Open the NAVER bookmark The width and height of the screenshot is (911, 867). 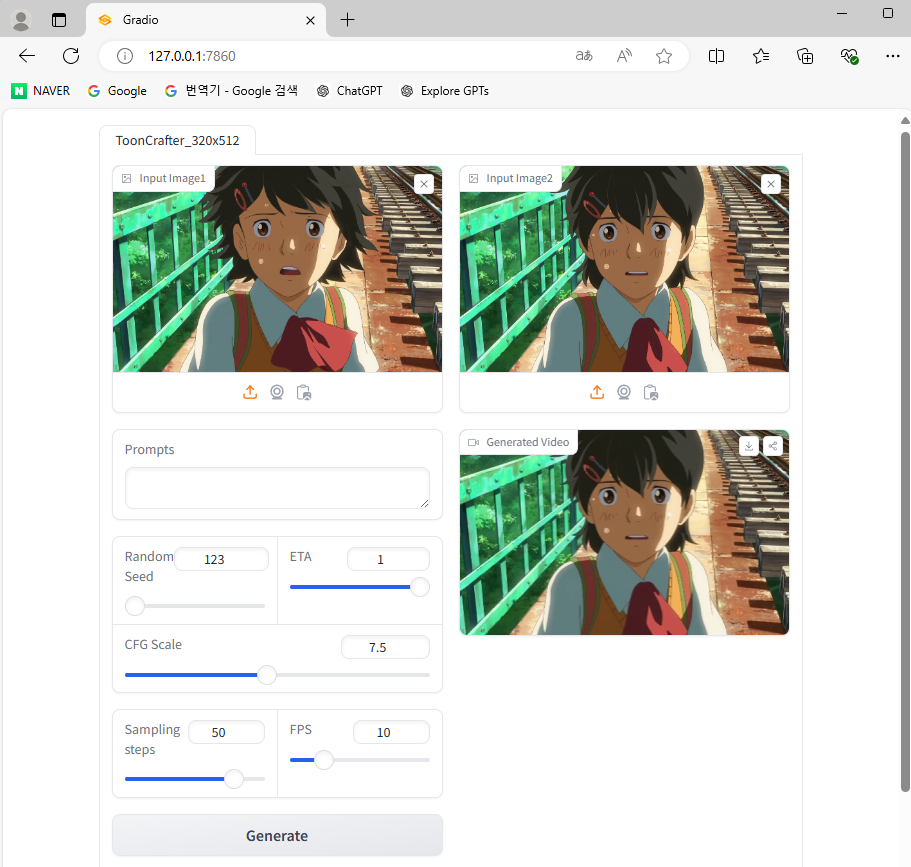tap(41, 91)
